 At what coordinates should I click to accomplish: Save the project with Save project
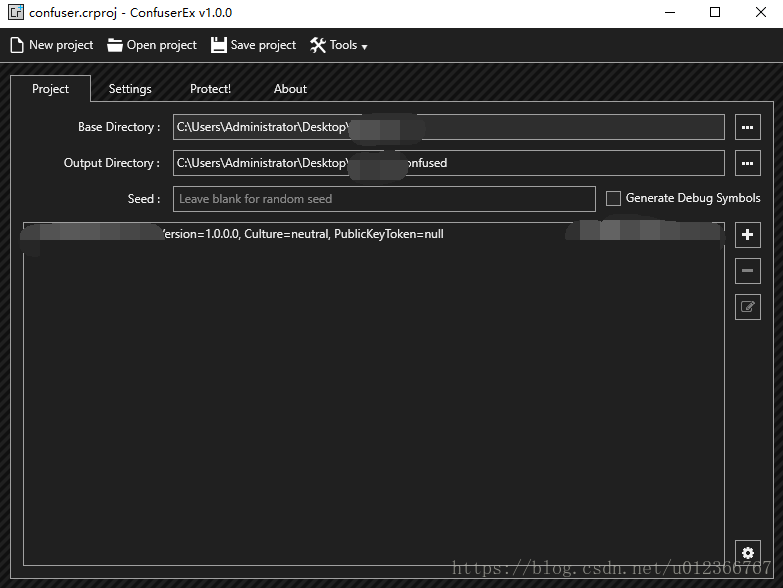[253, 45]
